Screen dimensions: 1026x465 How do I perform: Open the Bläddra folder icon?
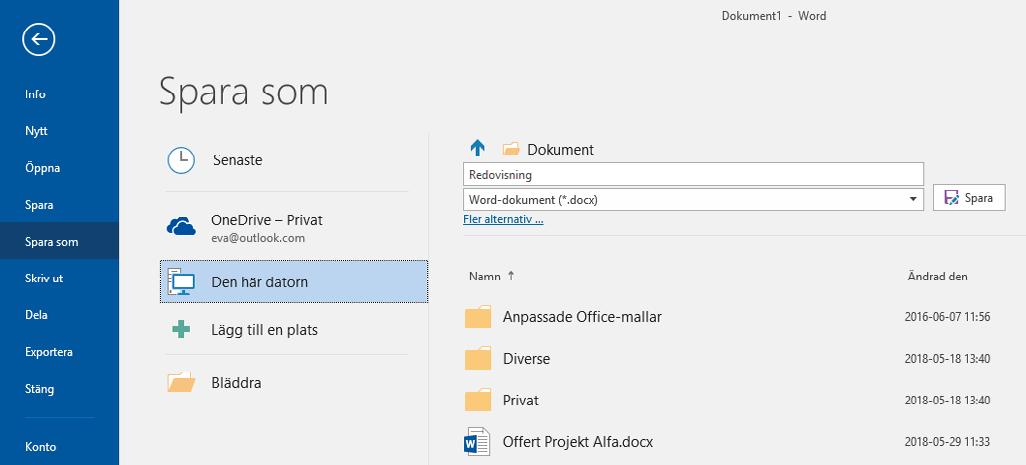pos(181,382)
